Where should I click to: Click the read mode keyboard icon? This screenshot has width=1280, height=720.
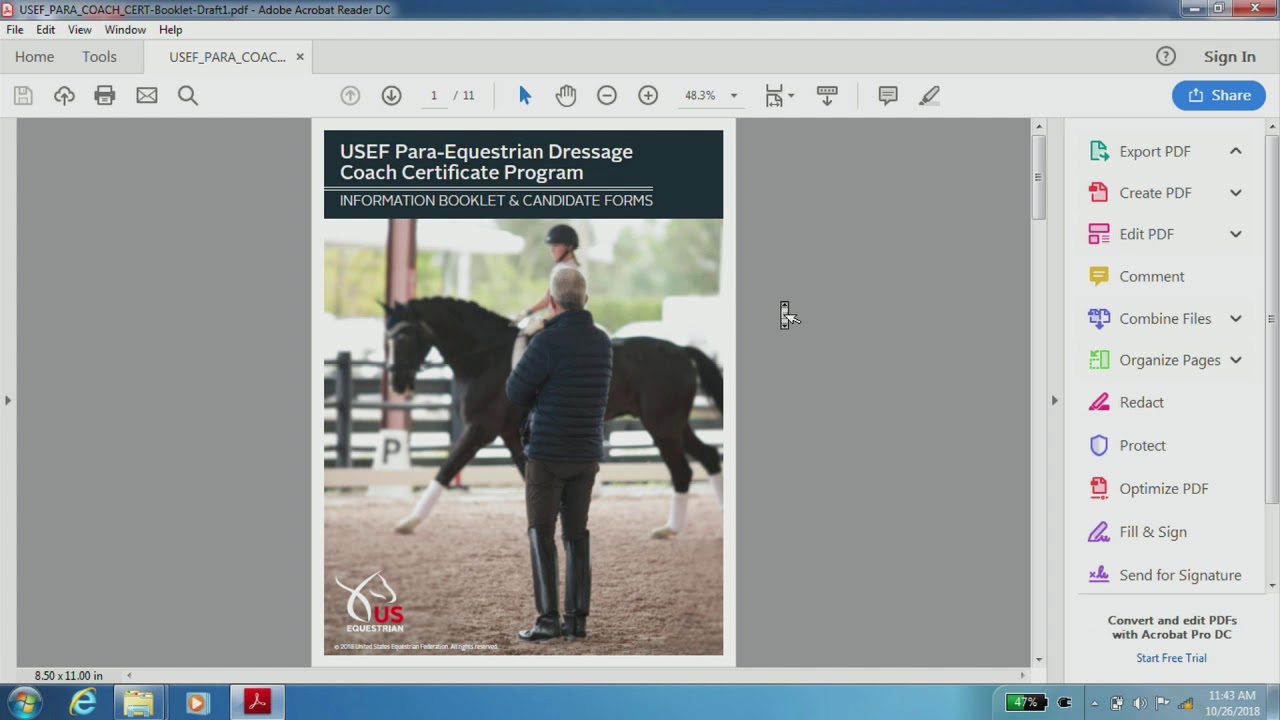[827, 95]
